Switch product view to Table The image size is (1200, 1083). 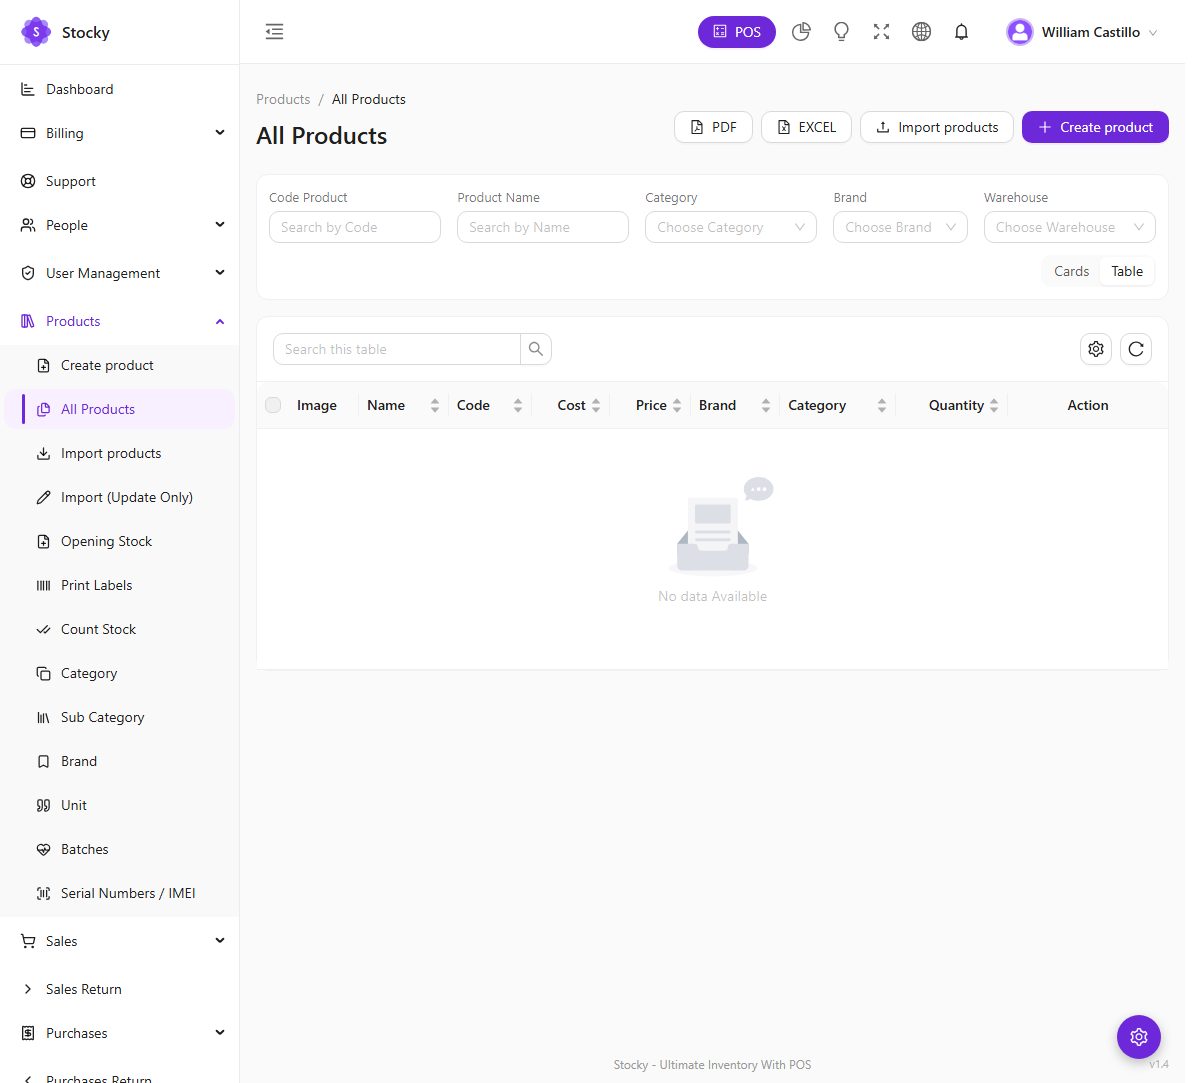pyautogui.click(x=1127, y=271)
